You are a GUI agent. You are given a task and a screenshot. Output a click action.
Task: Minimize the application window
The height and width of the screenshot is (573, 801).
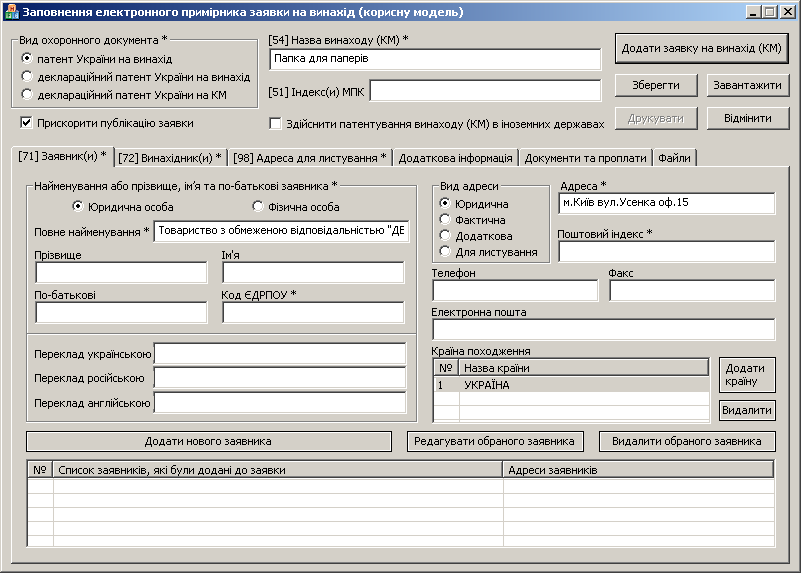tap(752, 12)
